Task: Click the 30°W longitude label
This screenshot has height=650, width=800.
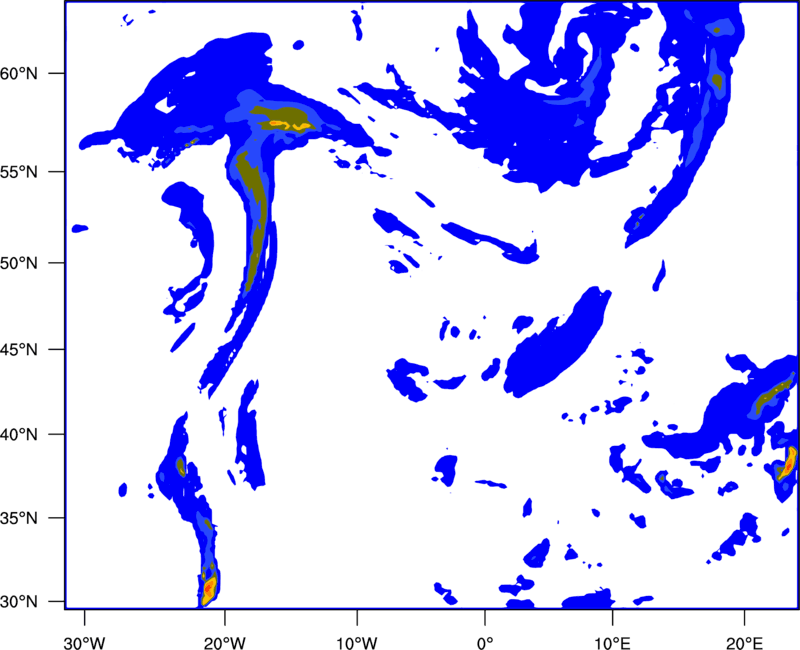Action: pyautogui.click(x=84, y=643)
